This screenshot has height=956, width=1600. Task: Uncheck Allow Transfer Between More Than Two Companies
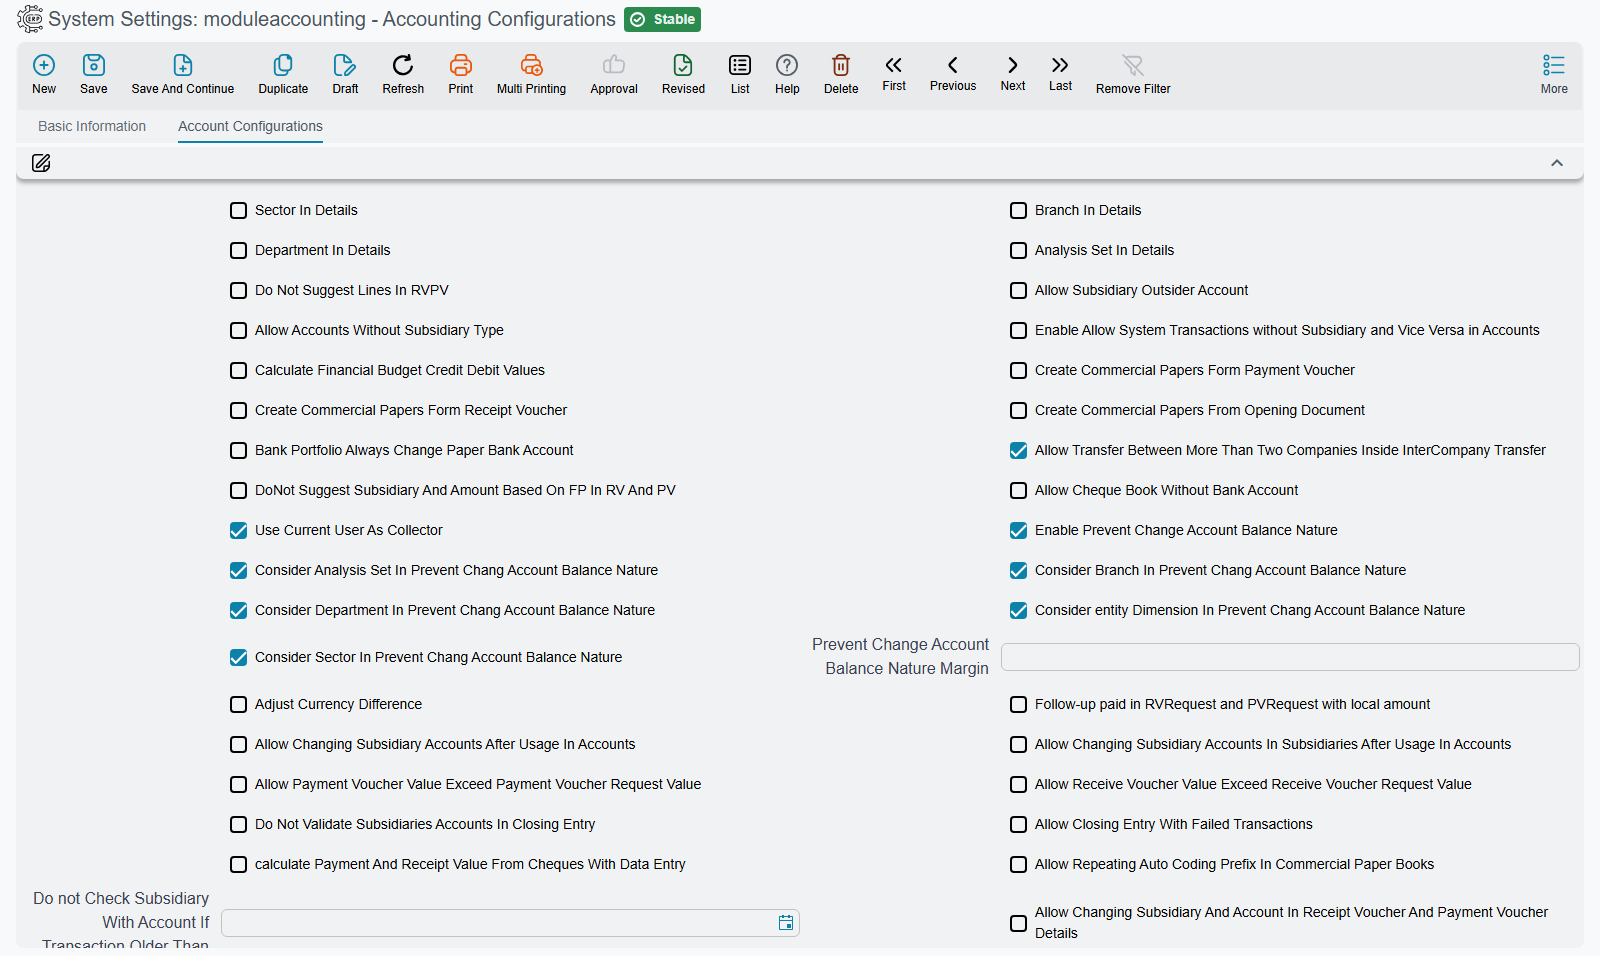1018,450
